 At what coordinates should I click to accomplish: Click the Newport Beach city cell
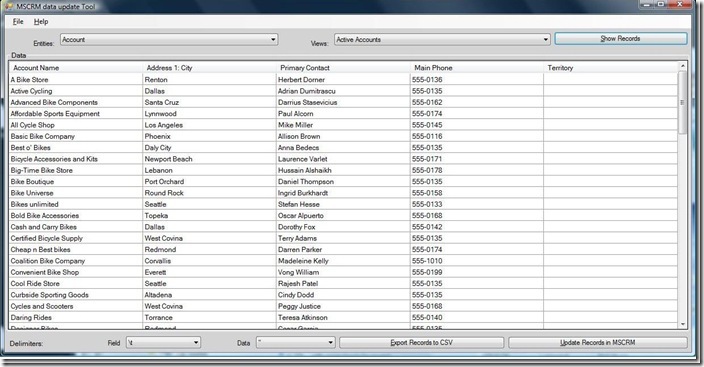click(x=209, y=159)
